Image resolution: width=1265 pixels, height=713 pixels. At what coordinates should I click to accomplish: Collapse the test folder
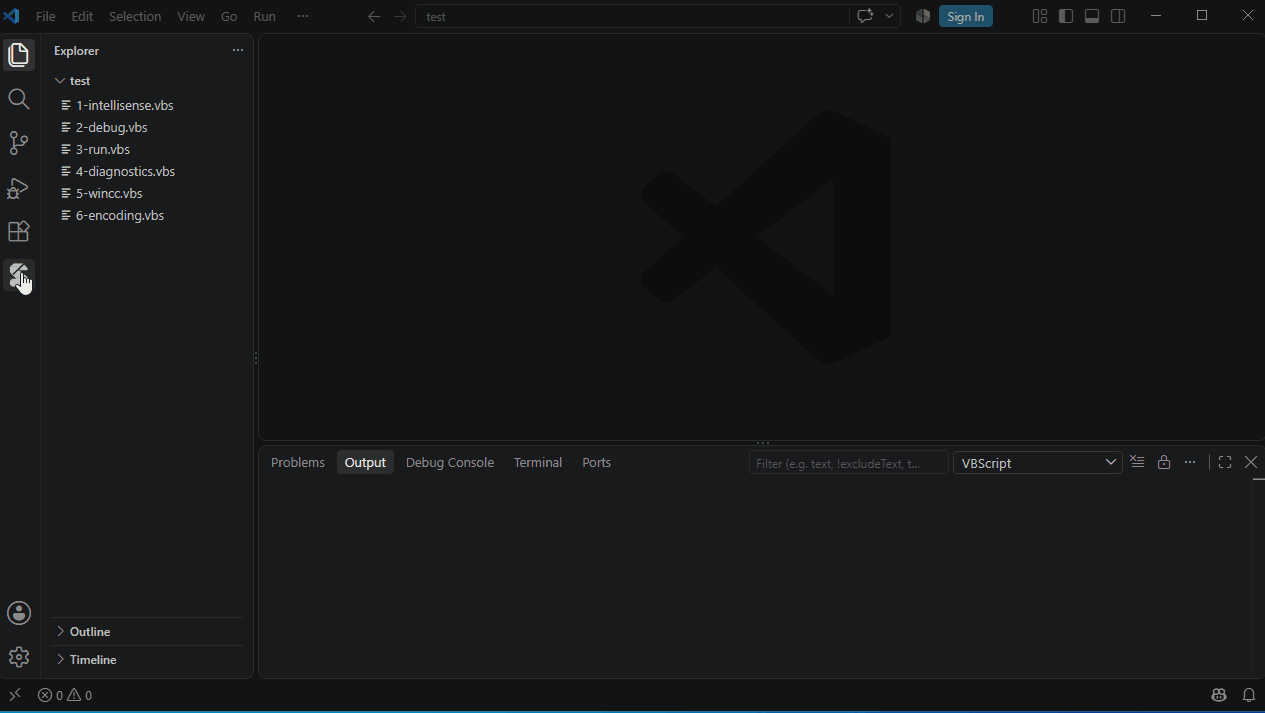(x=147, y=81)
